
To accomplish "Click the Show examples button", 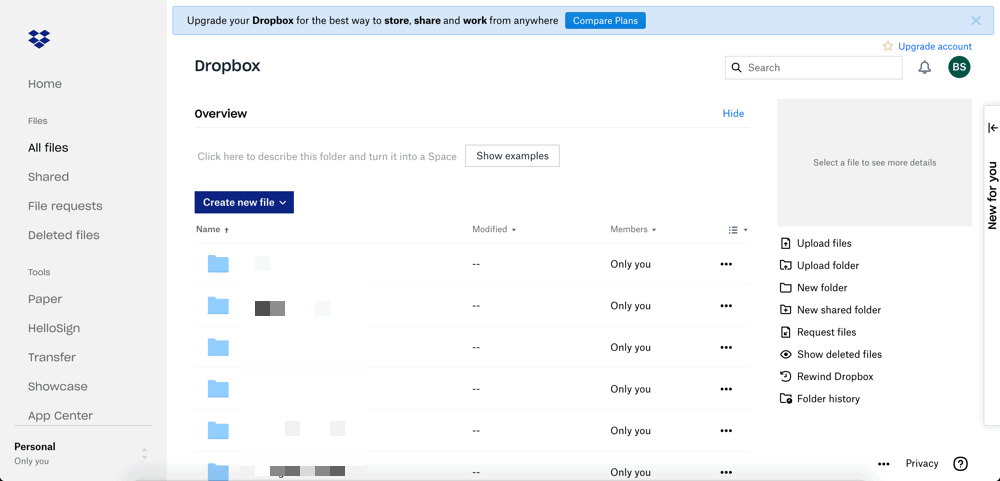I will pos(512,156).
